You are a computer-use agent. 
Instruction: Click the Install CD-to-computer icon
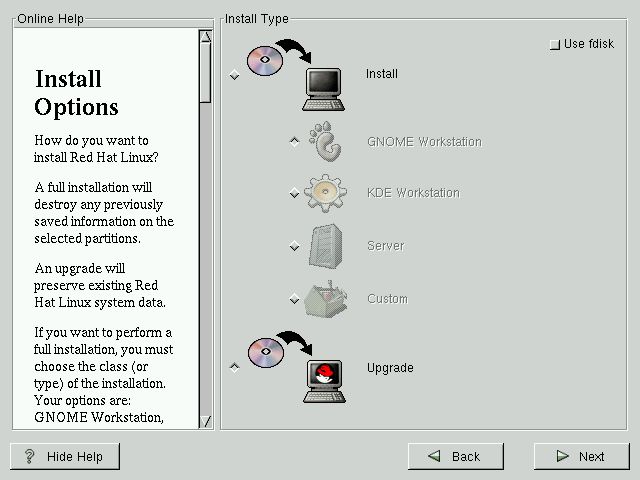click(x=295, y=74)
